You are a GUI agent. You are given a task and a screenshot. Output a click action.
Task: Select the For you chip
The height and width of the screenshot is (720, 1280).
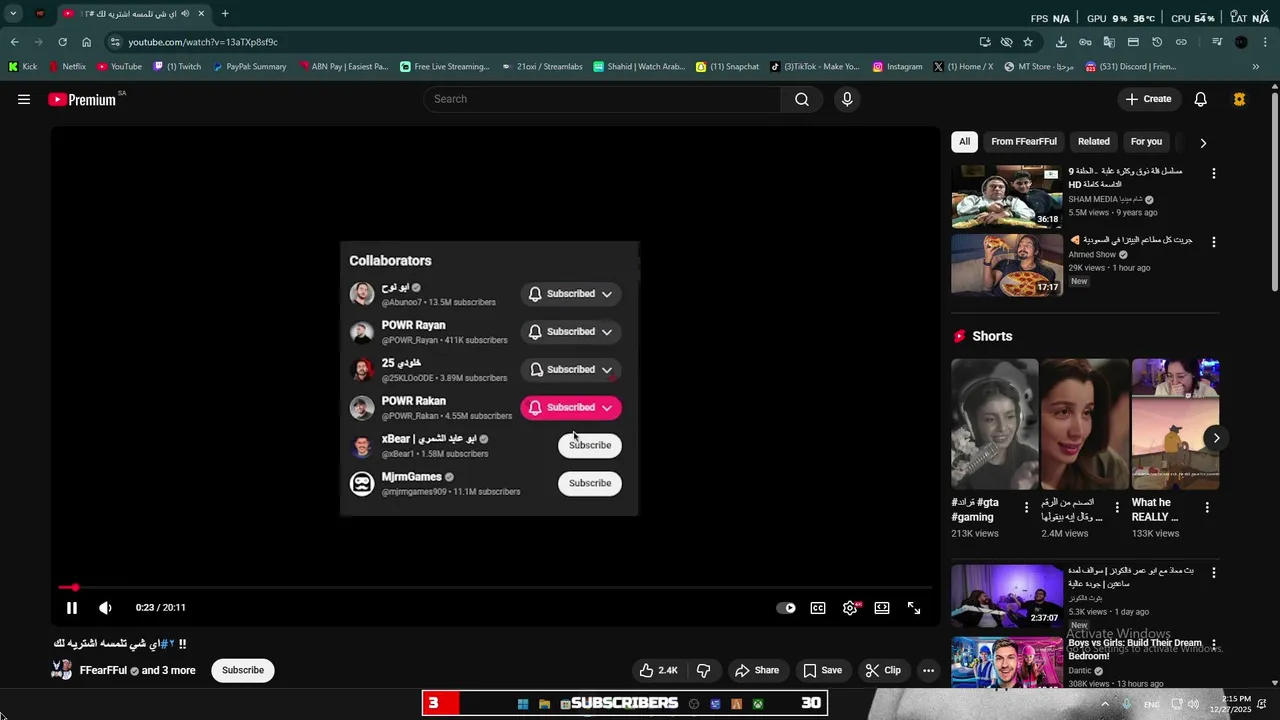pos(1146,142)
